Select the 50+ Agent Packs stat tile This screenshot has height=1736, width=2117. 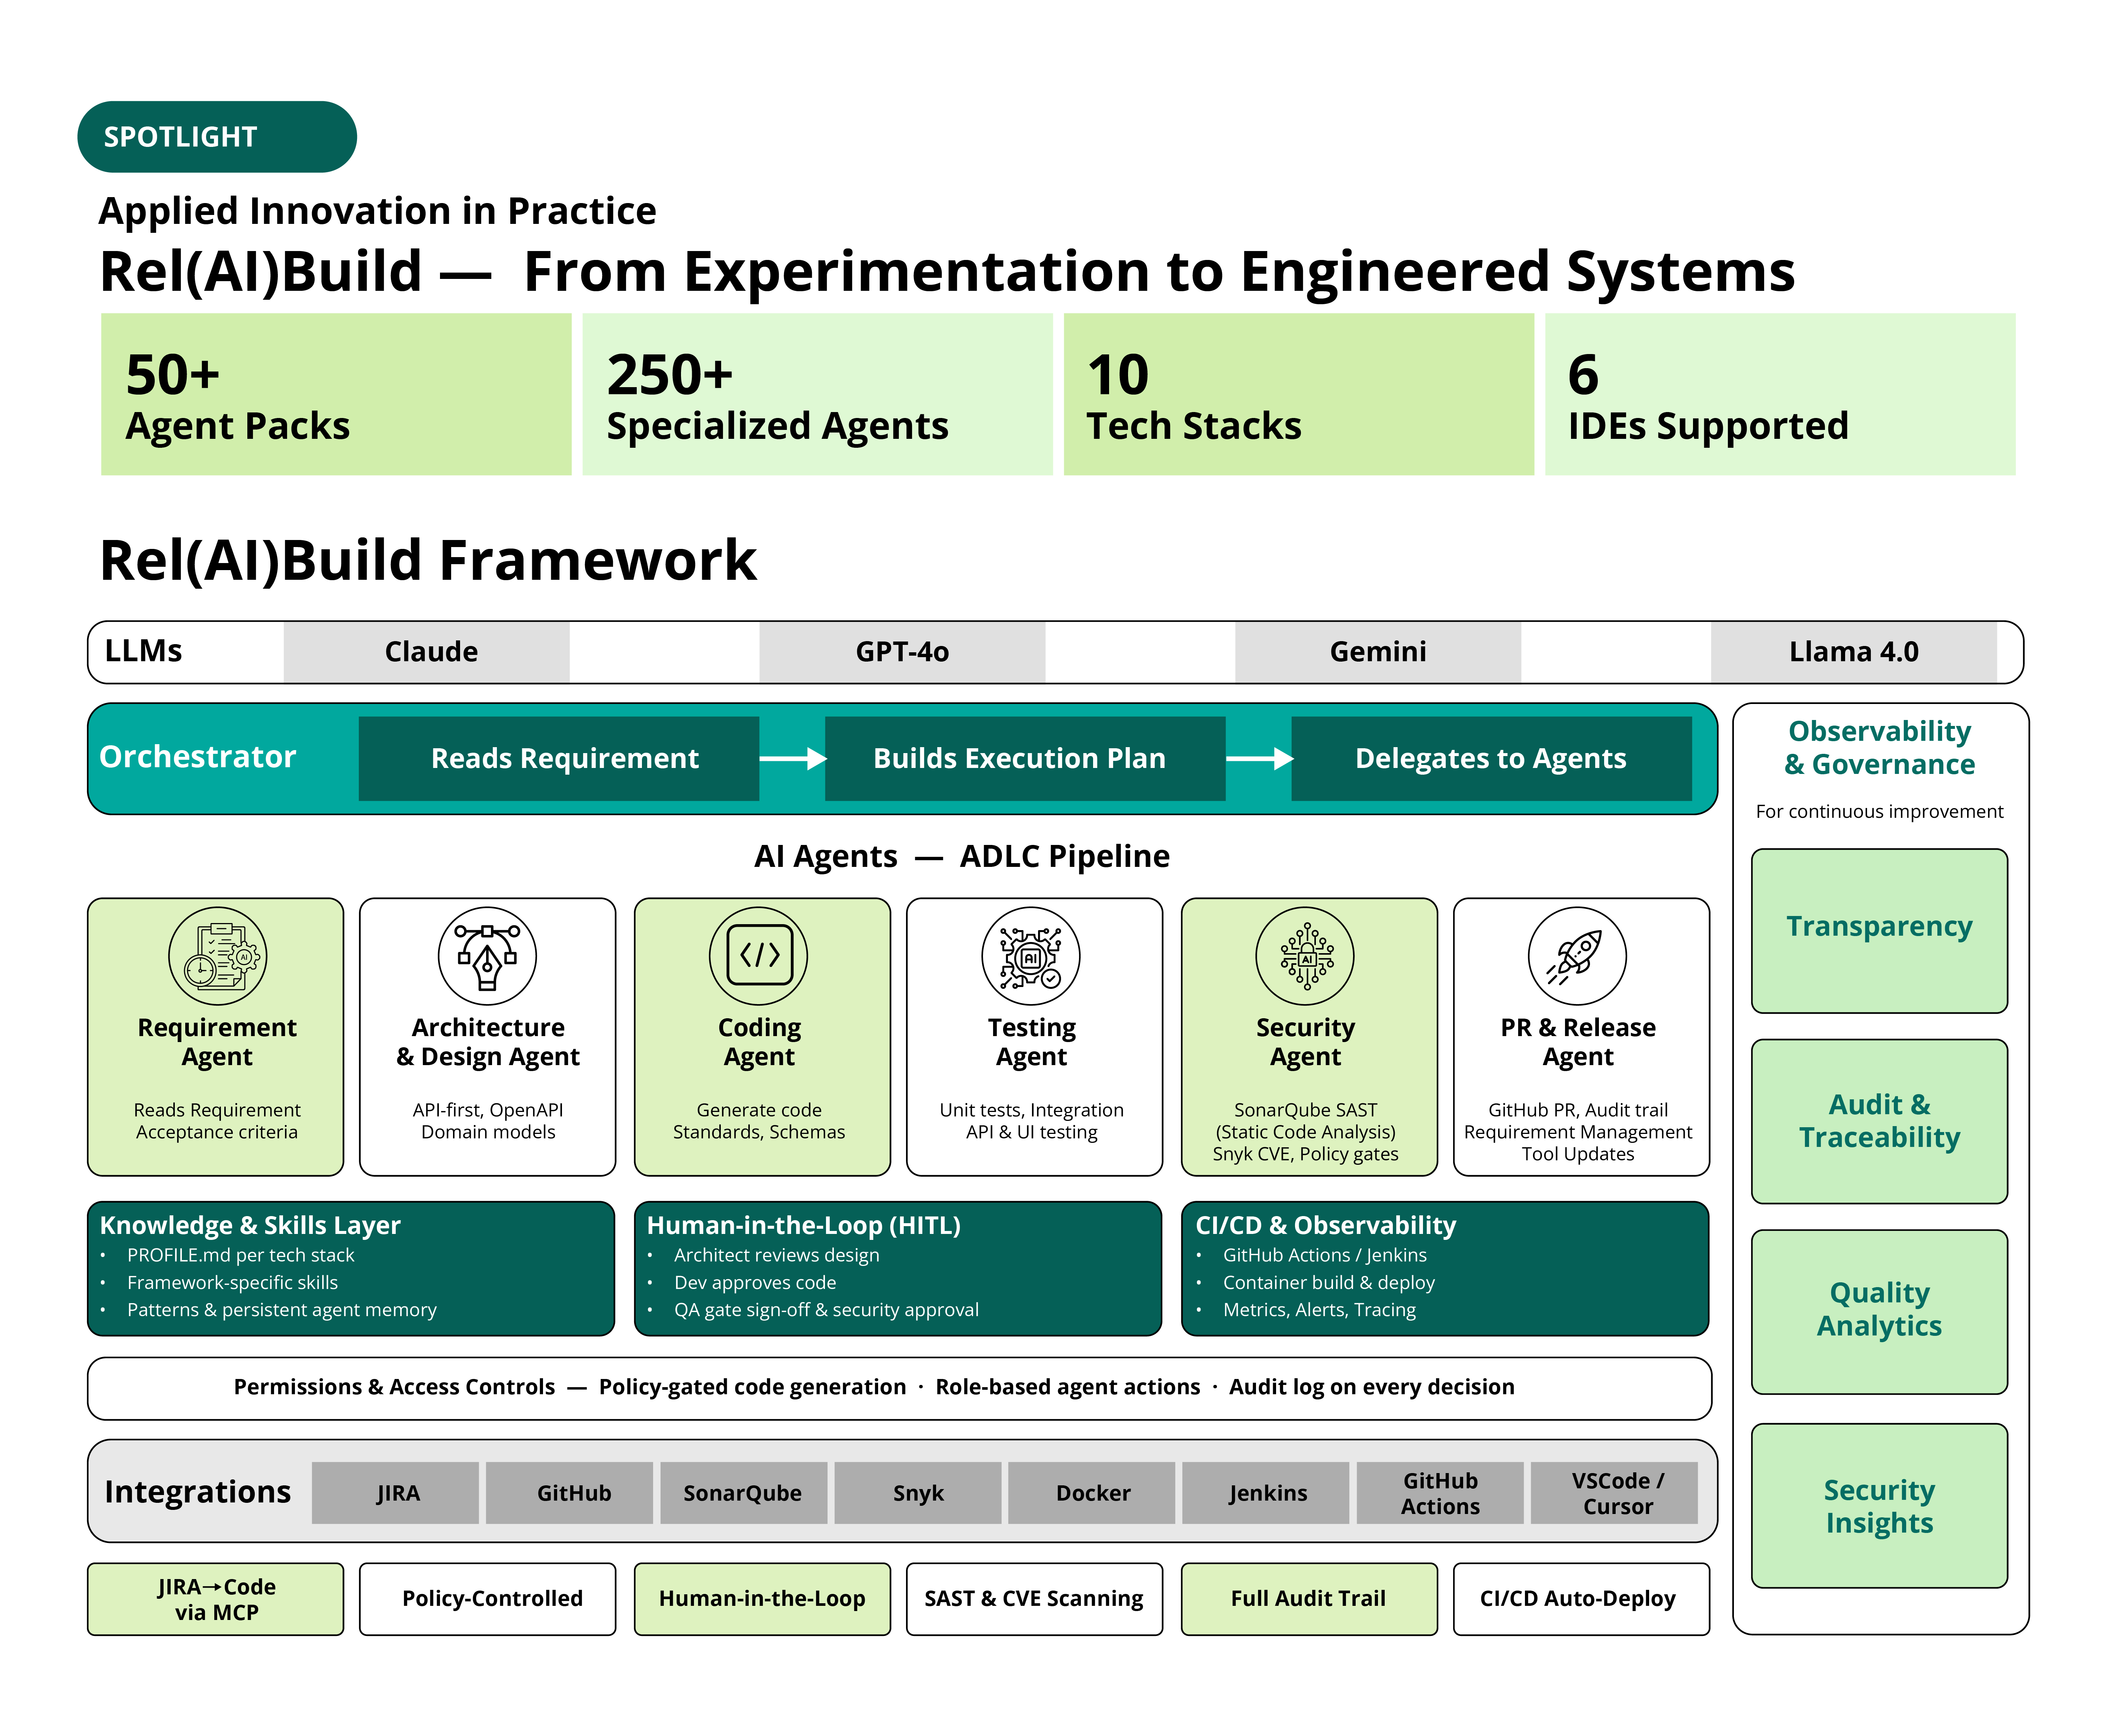[336, 394]
